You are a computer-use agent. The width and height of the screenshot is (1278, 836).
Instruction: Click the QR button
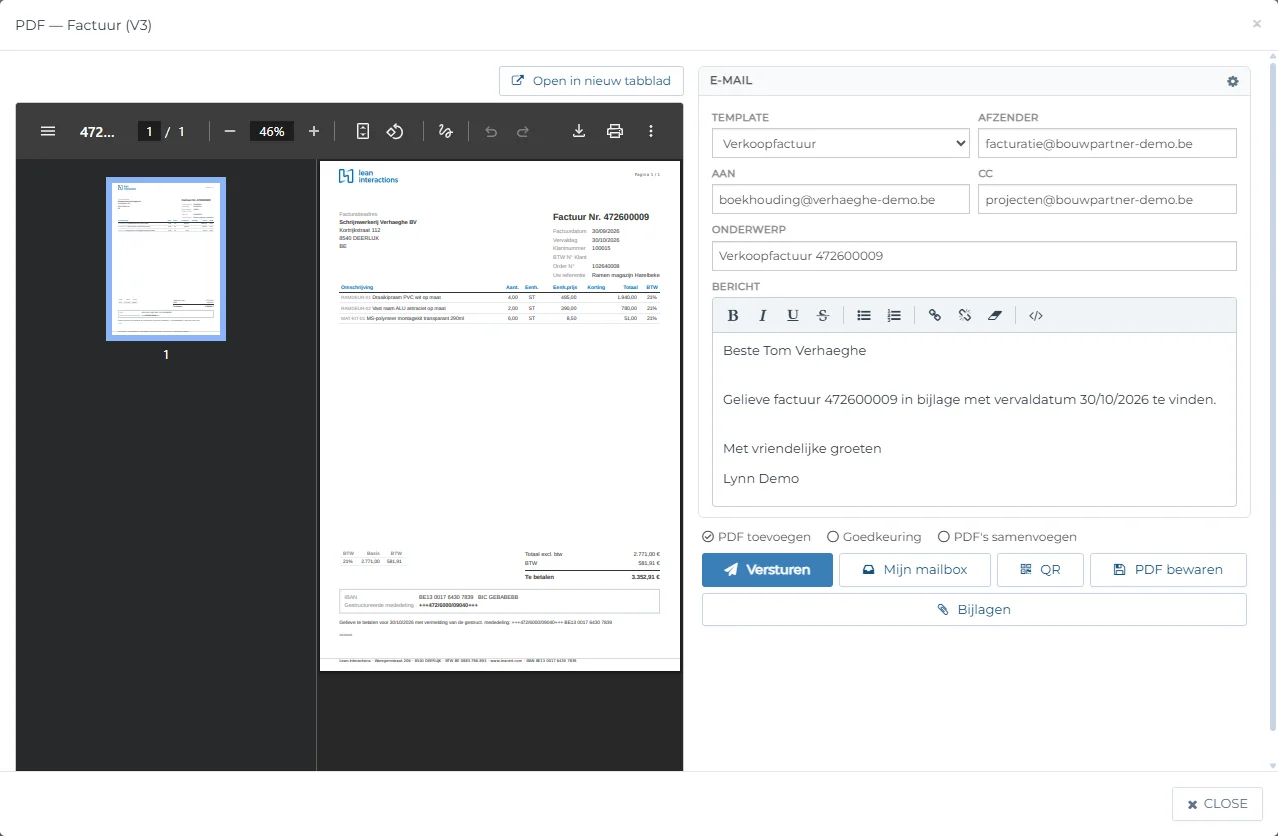(x=1040, y=570)
